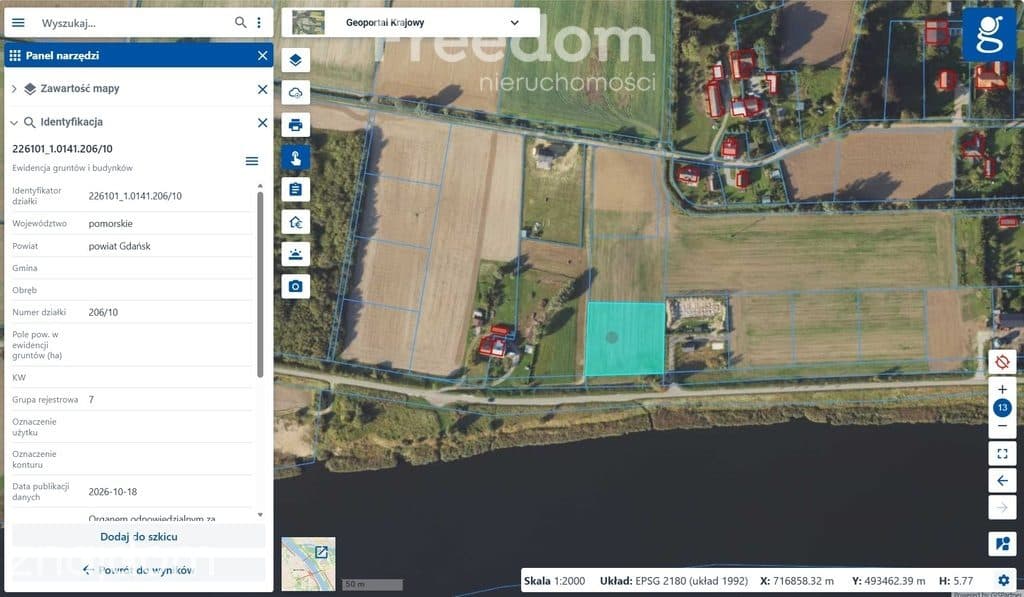Take a map screenshot with camera tool
Screen dimensions: 1024x597
pos(295,286)
